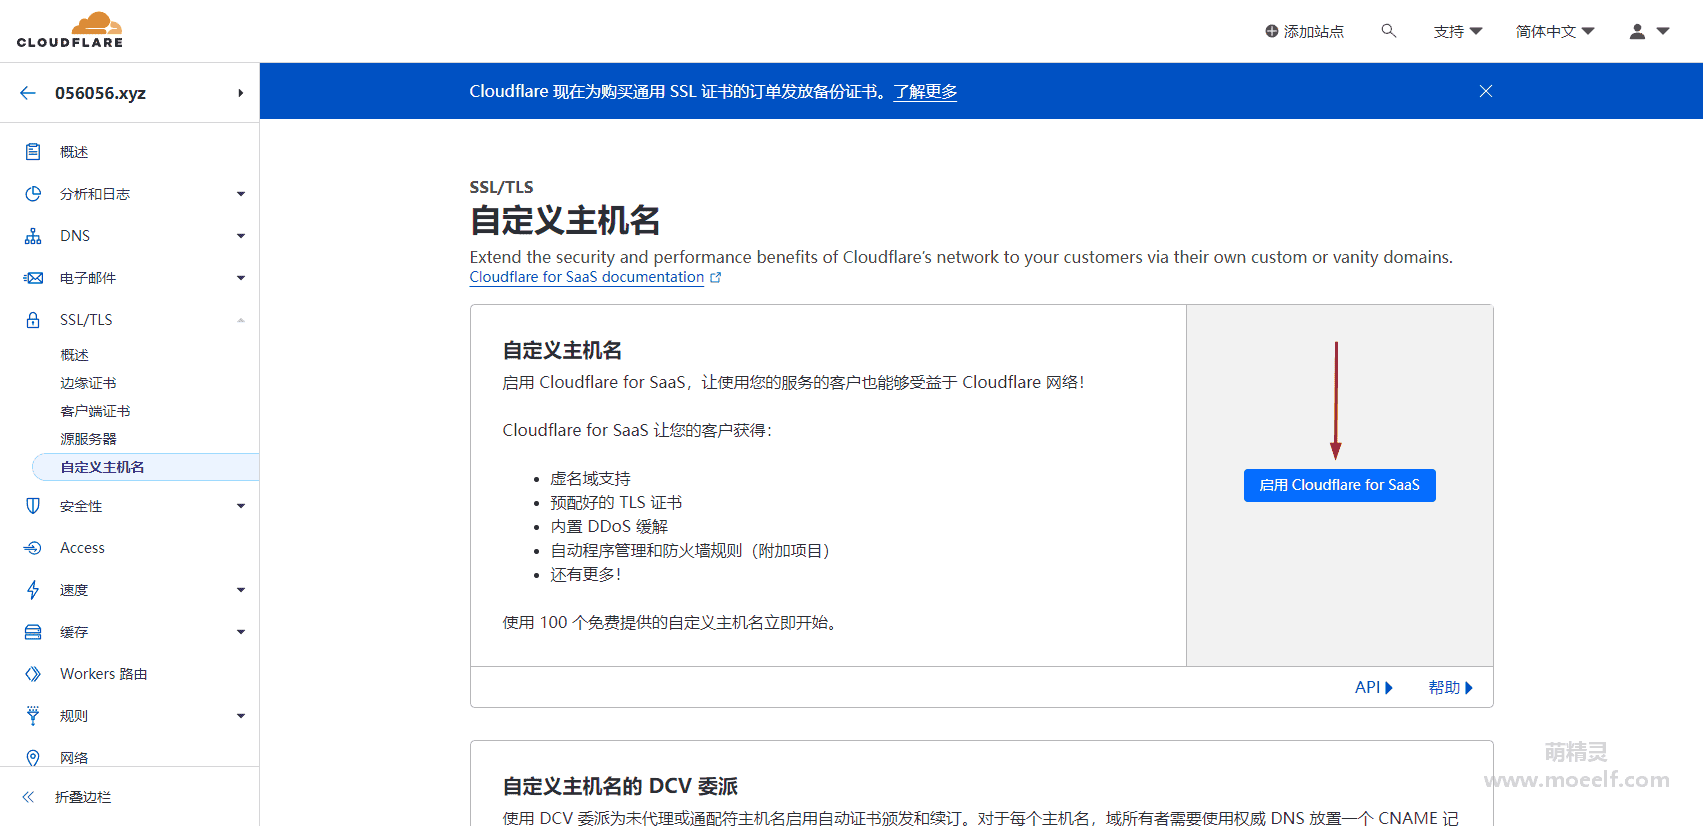This screenshot has height=826, width=1703.
Task: Open the 056056.xyz domain switcher arrow
Action: click(x=241, y=93)
